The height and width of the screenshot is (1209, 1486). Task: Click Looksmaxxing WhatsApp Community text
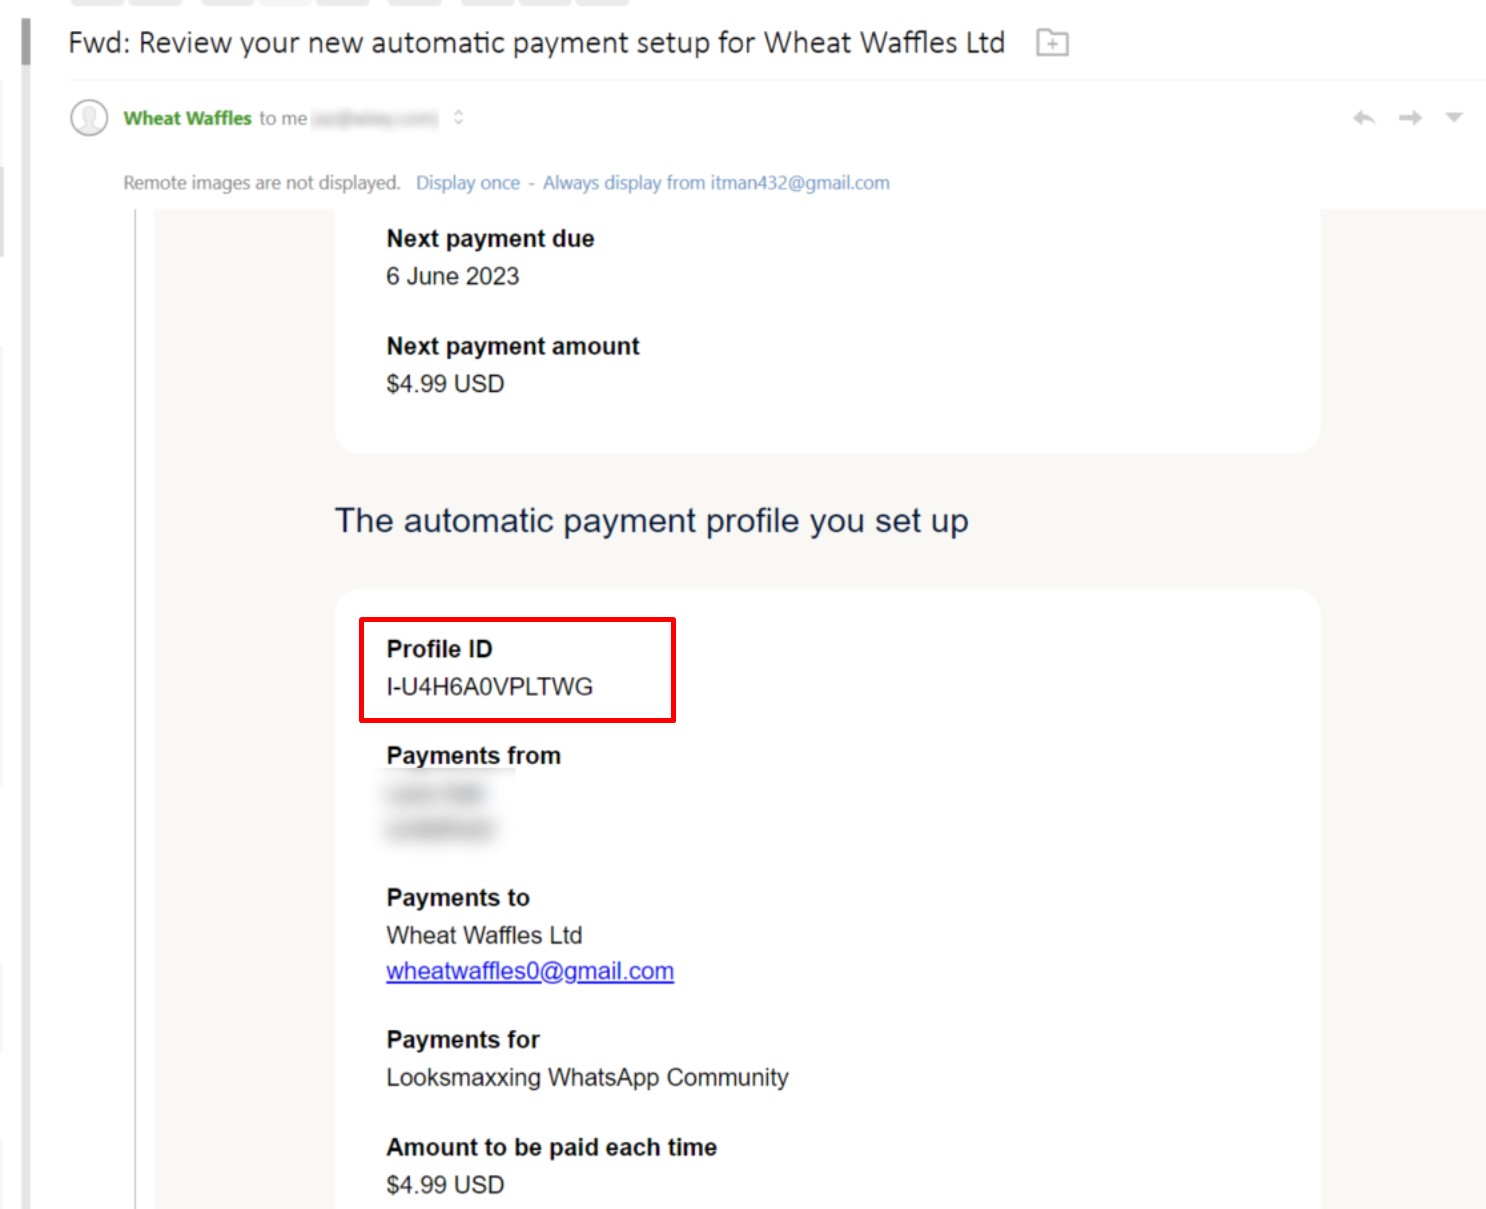(587, 1077)
